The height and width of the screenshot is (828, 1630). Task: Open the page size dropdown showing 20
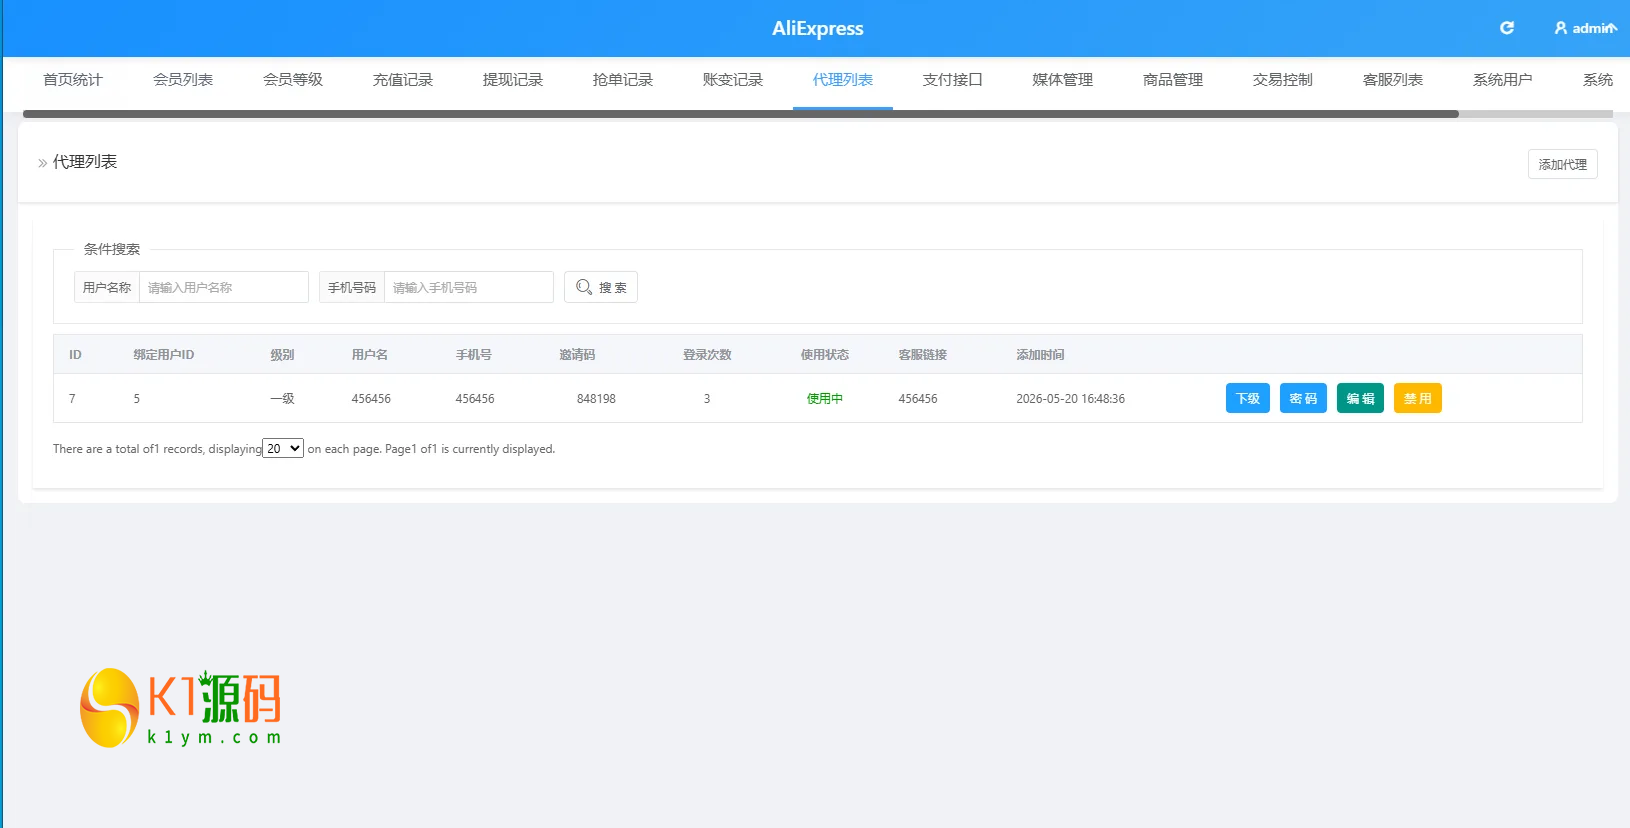(283, 449)
